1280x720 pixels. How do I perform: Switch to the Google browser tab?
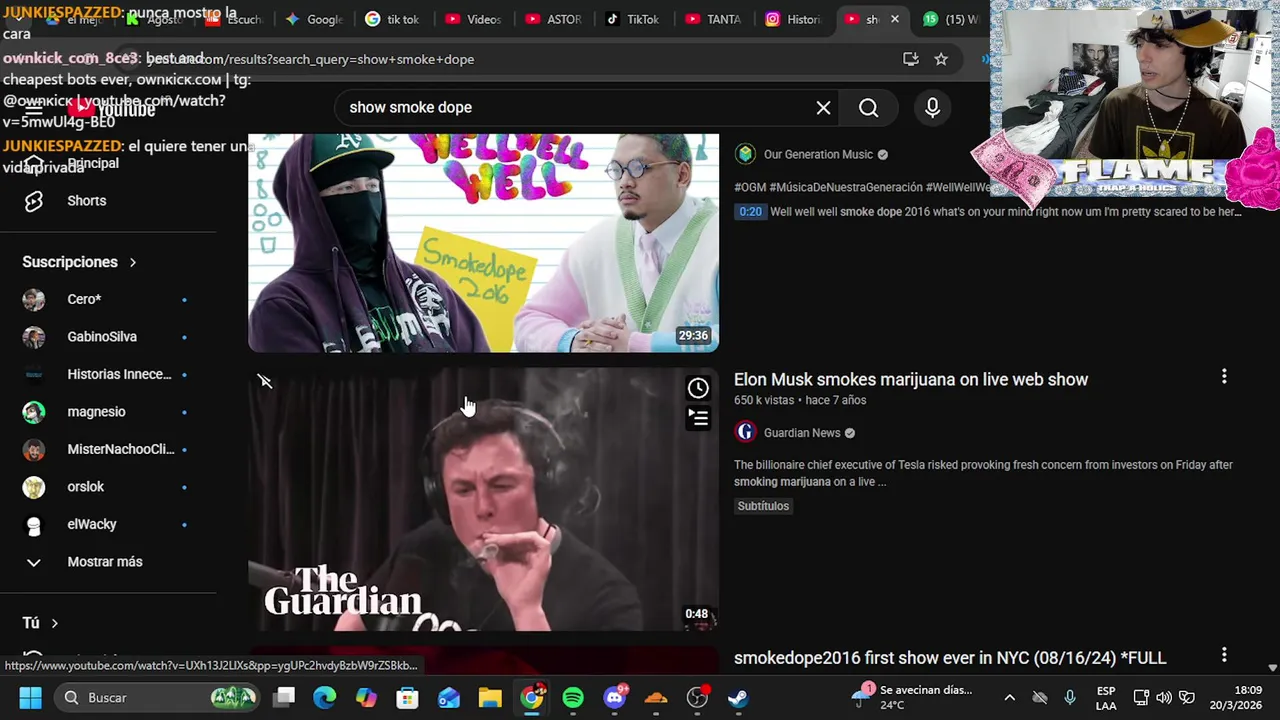[314, 19]
